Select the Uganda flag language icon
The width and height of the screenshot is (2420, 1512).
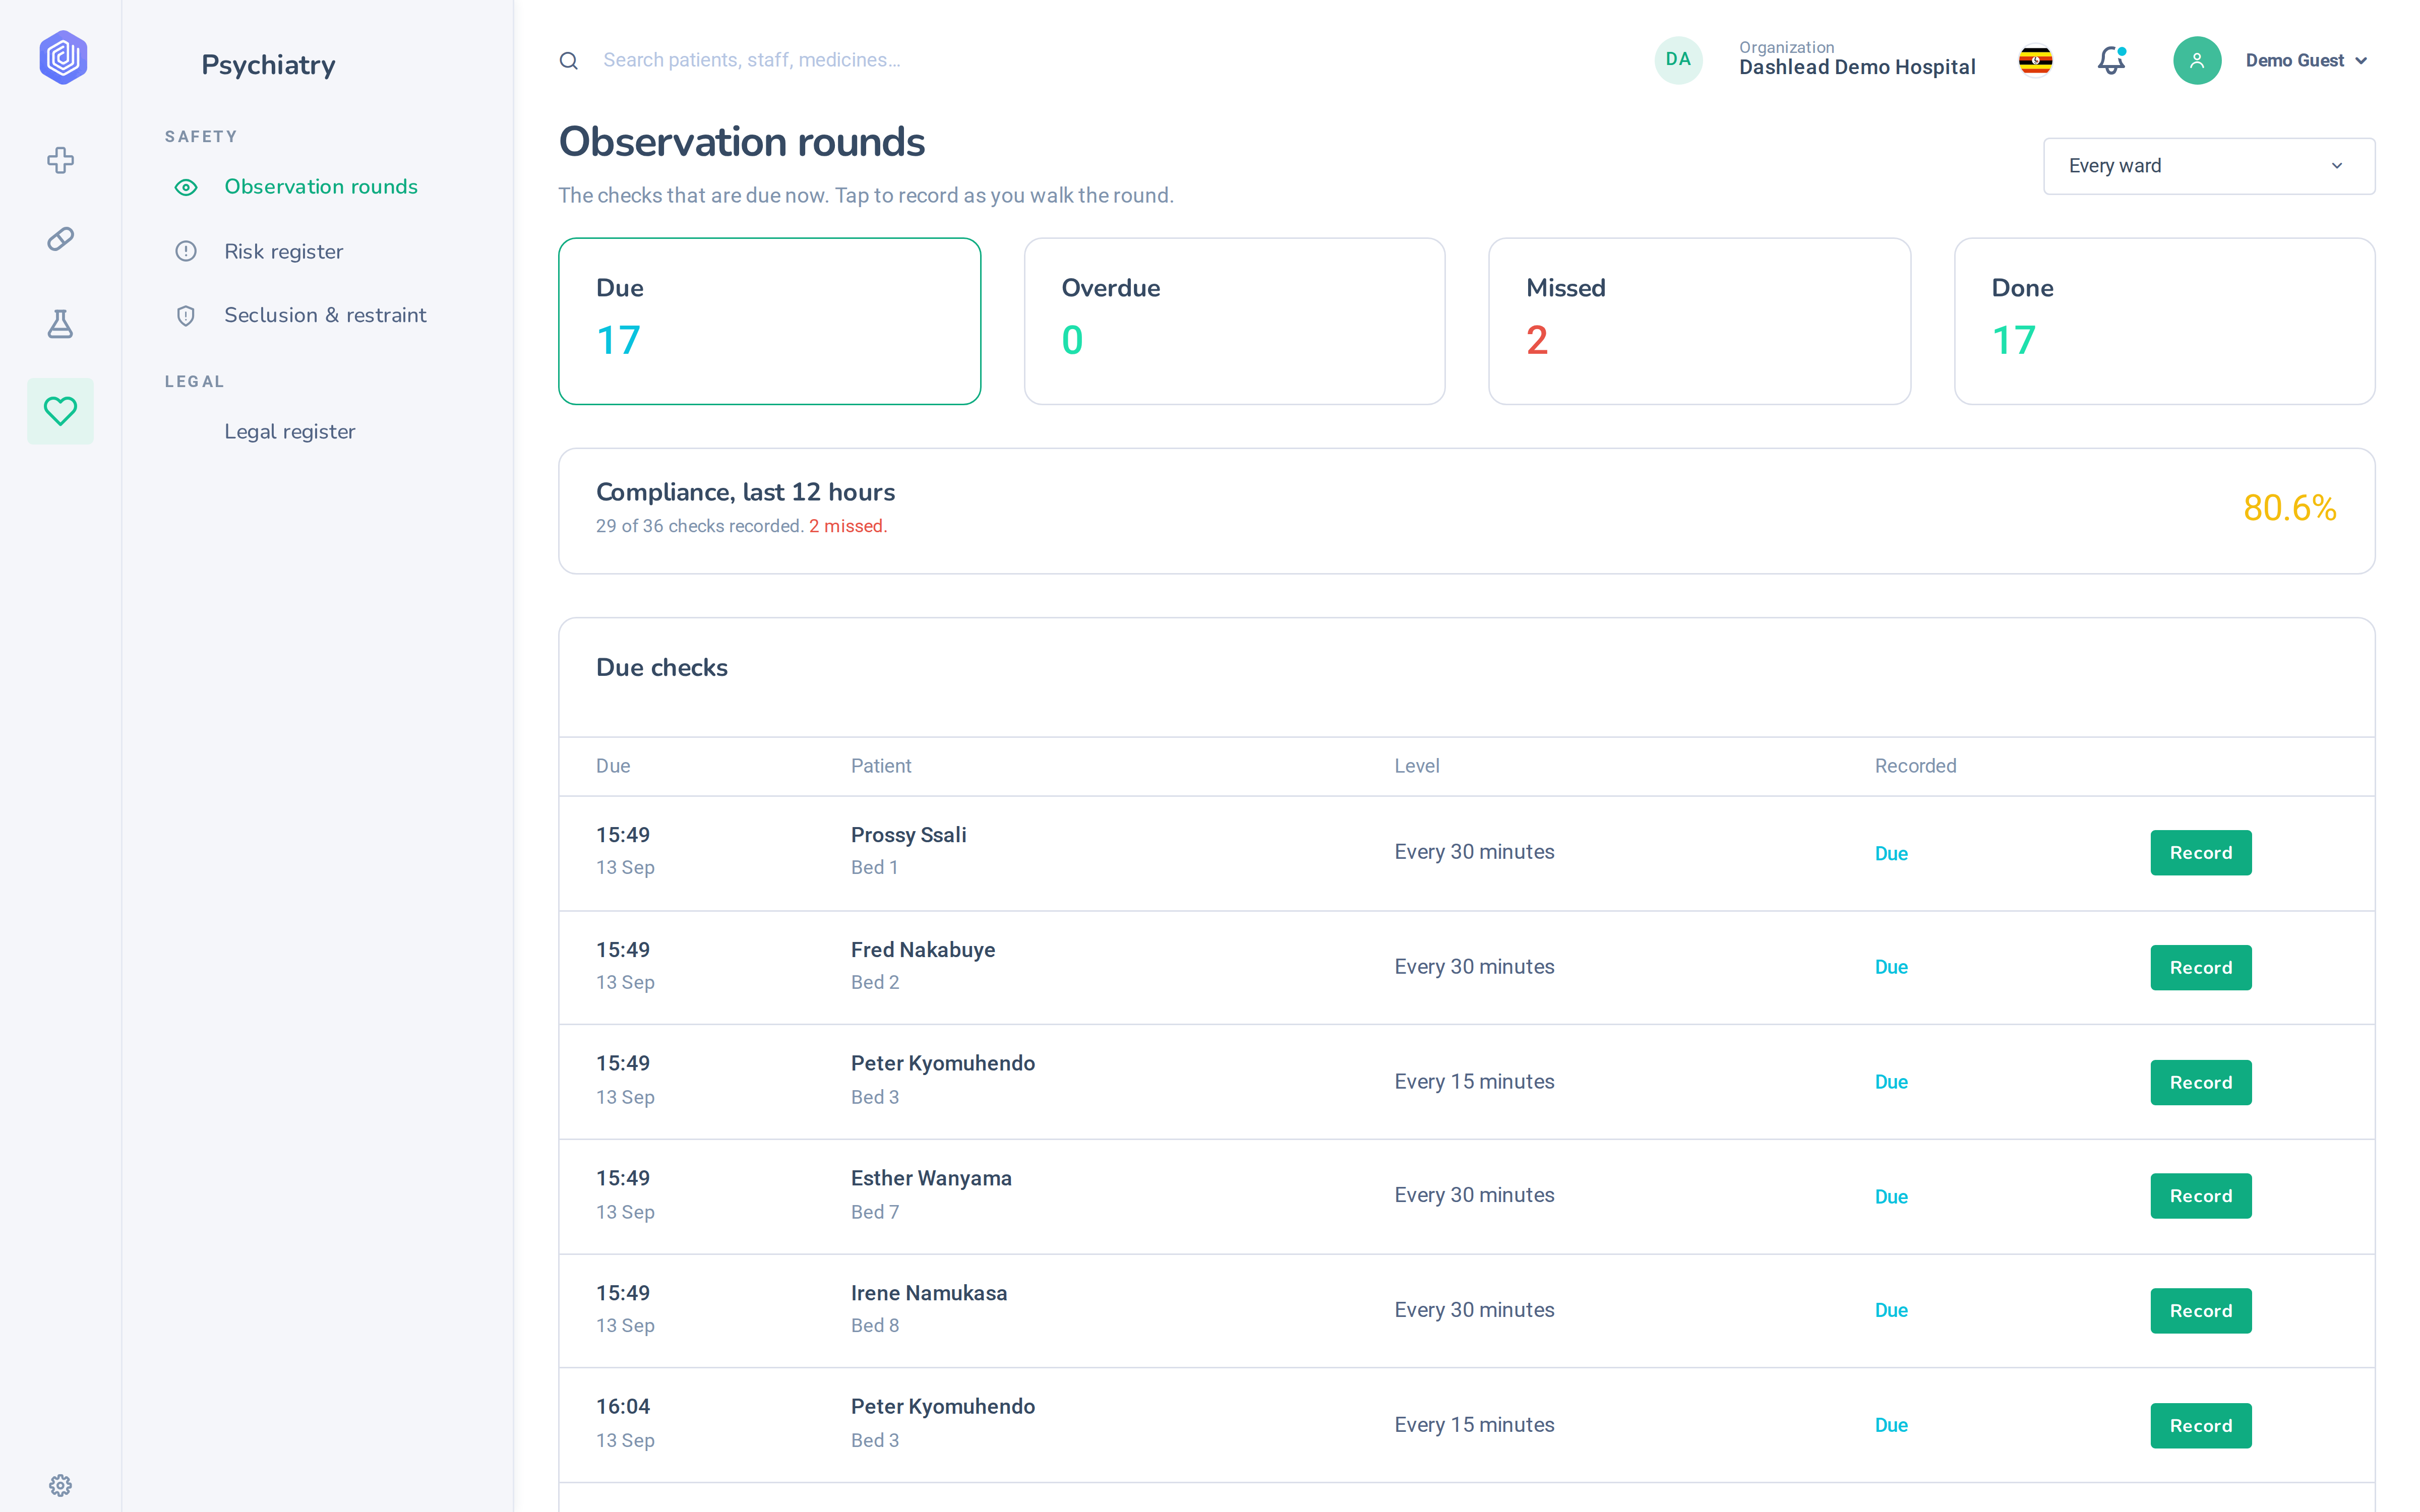2035,60
